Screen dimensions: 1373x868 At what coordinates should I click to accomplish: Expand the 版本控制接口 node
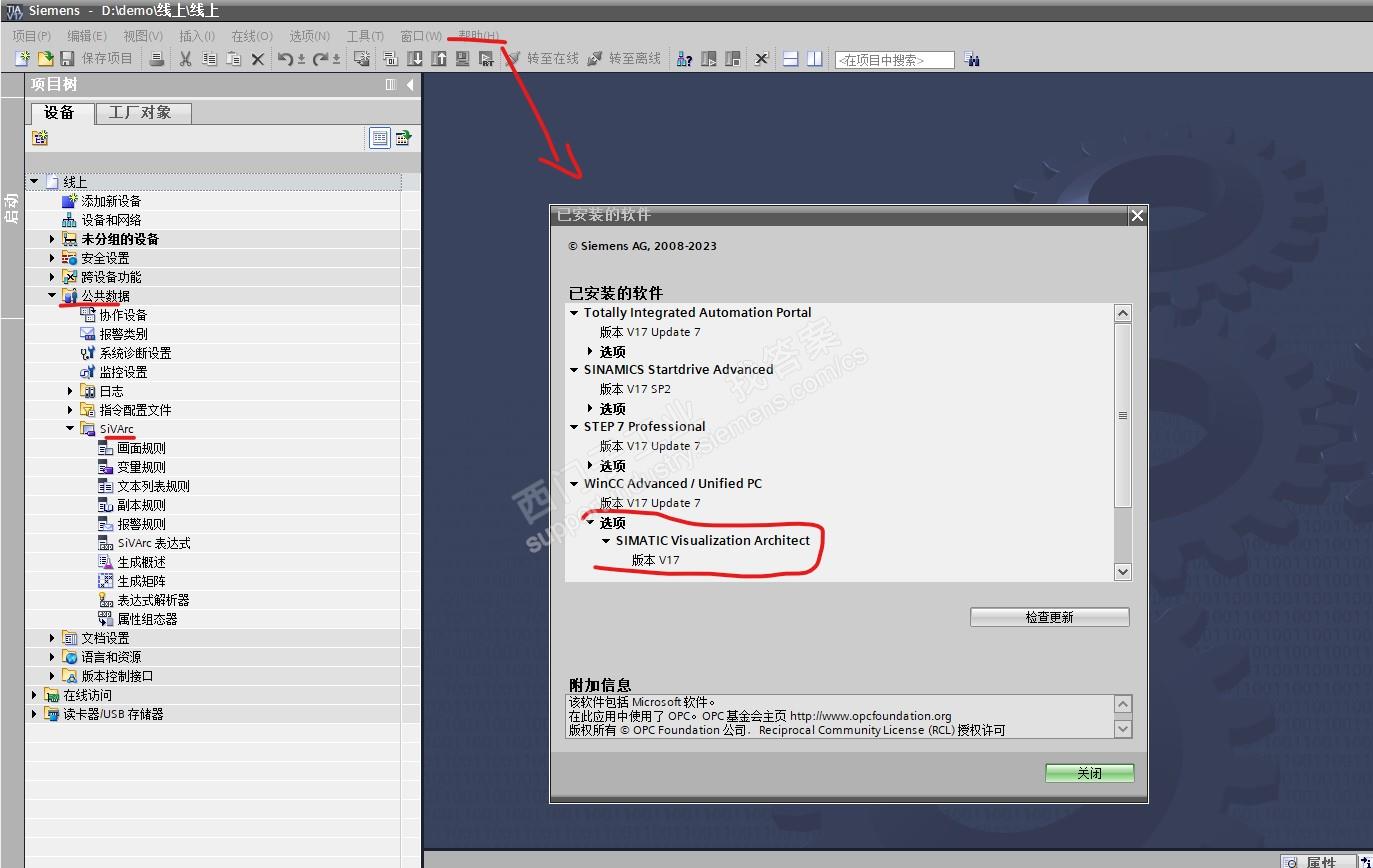click(x=52, y=676)
